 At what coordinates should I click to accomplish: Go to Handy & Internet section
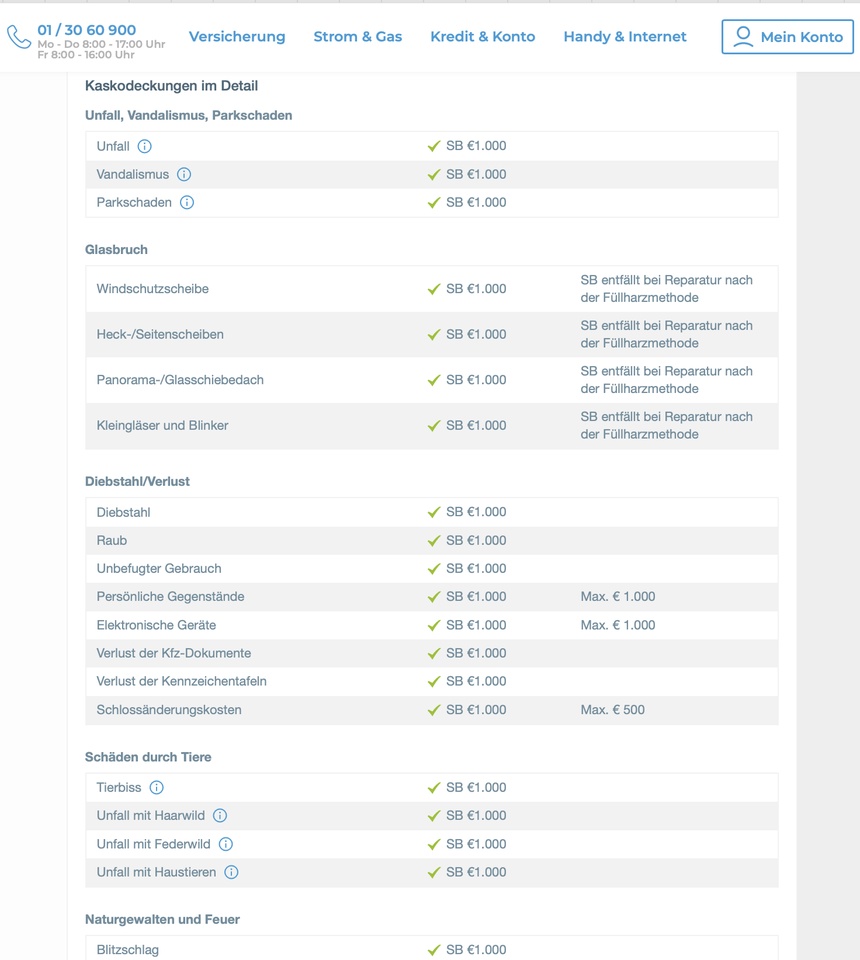[x=625, y=37]
